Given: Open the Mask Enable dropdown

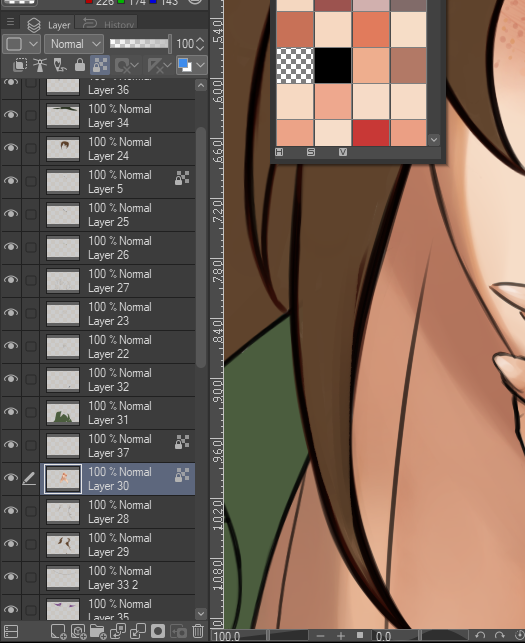Looking at the screenshot, I should pyautogui.click(x=127, y=65).
